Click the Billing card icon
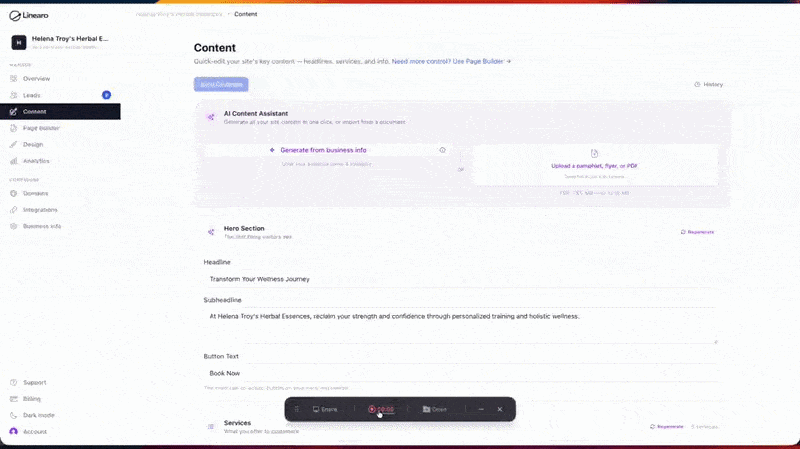Image resolution: width=800 pixels, height=449 pixels. (x=14, y=398)
